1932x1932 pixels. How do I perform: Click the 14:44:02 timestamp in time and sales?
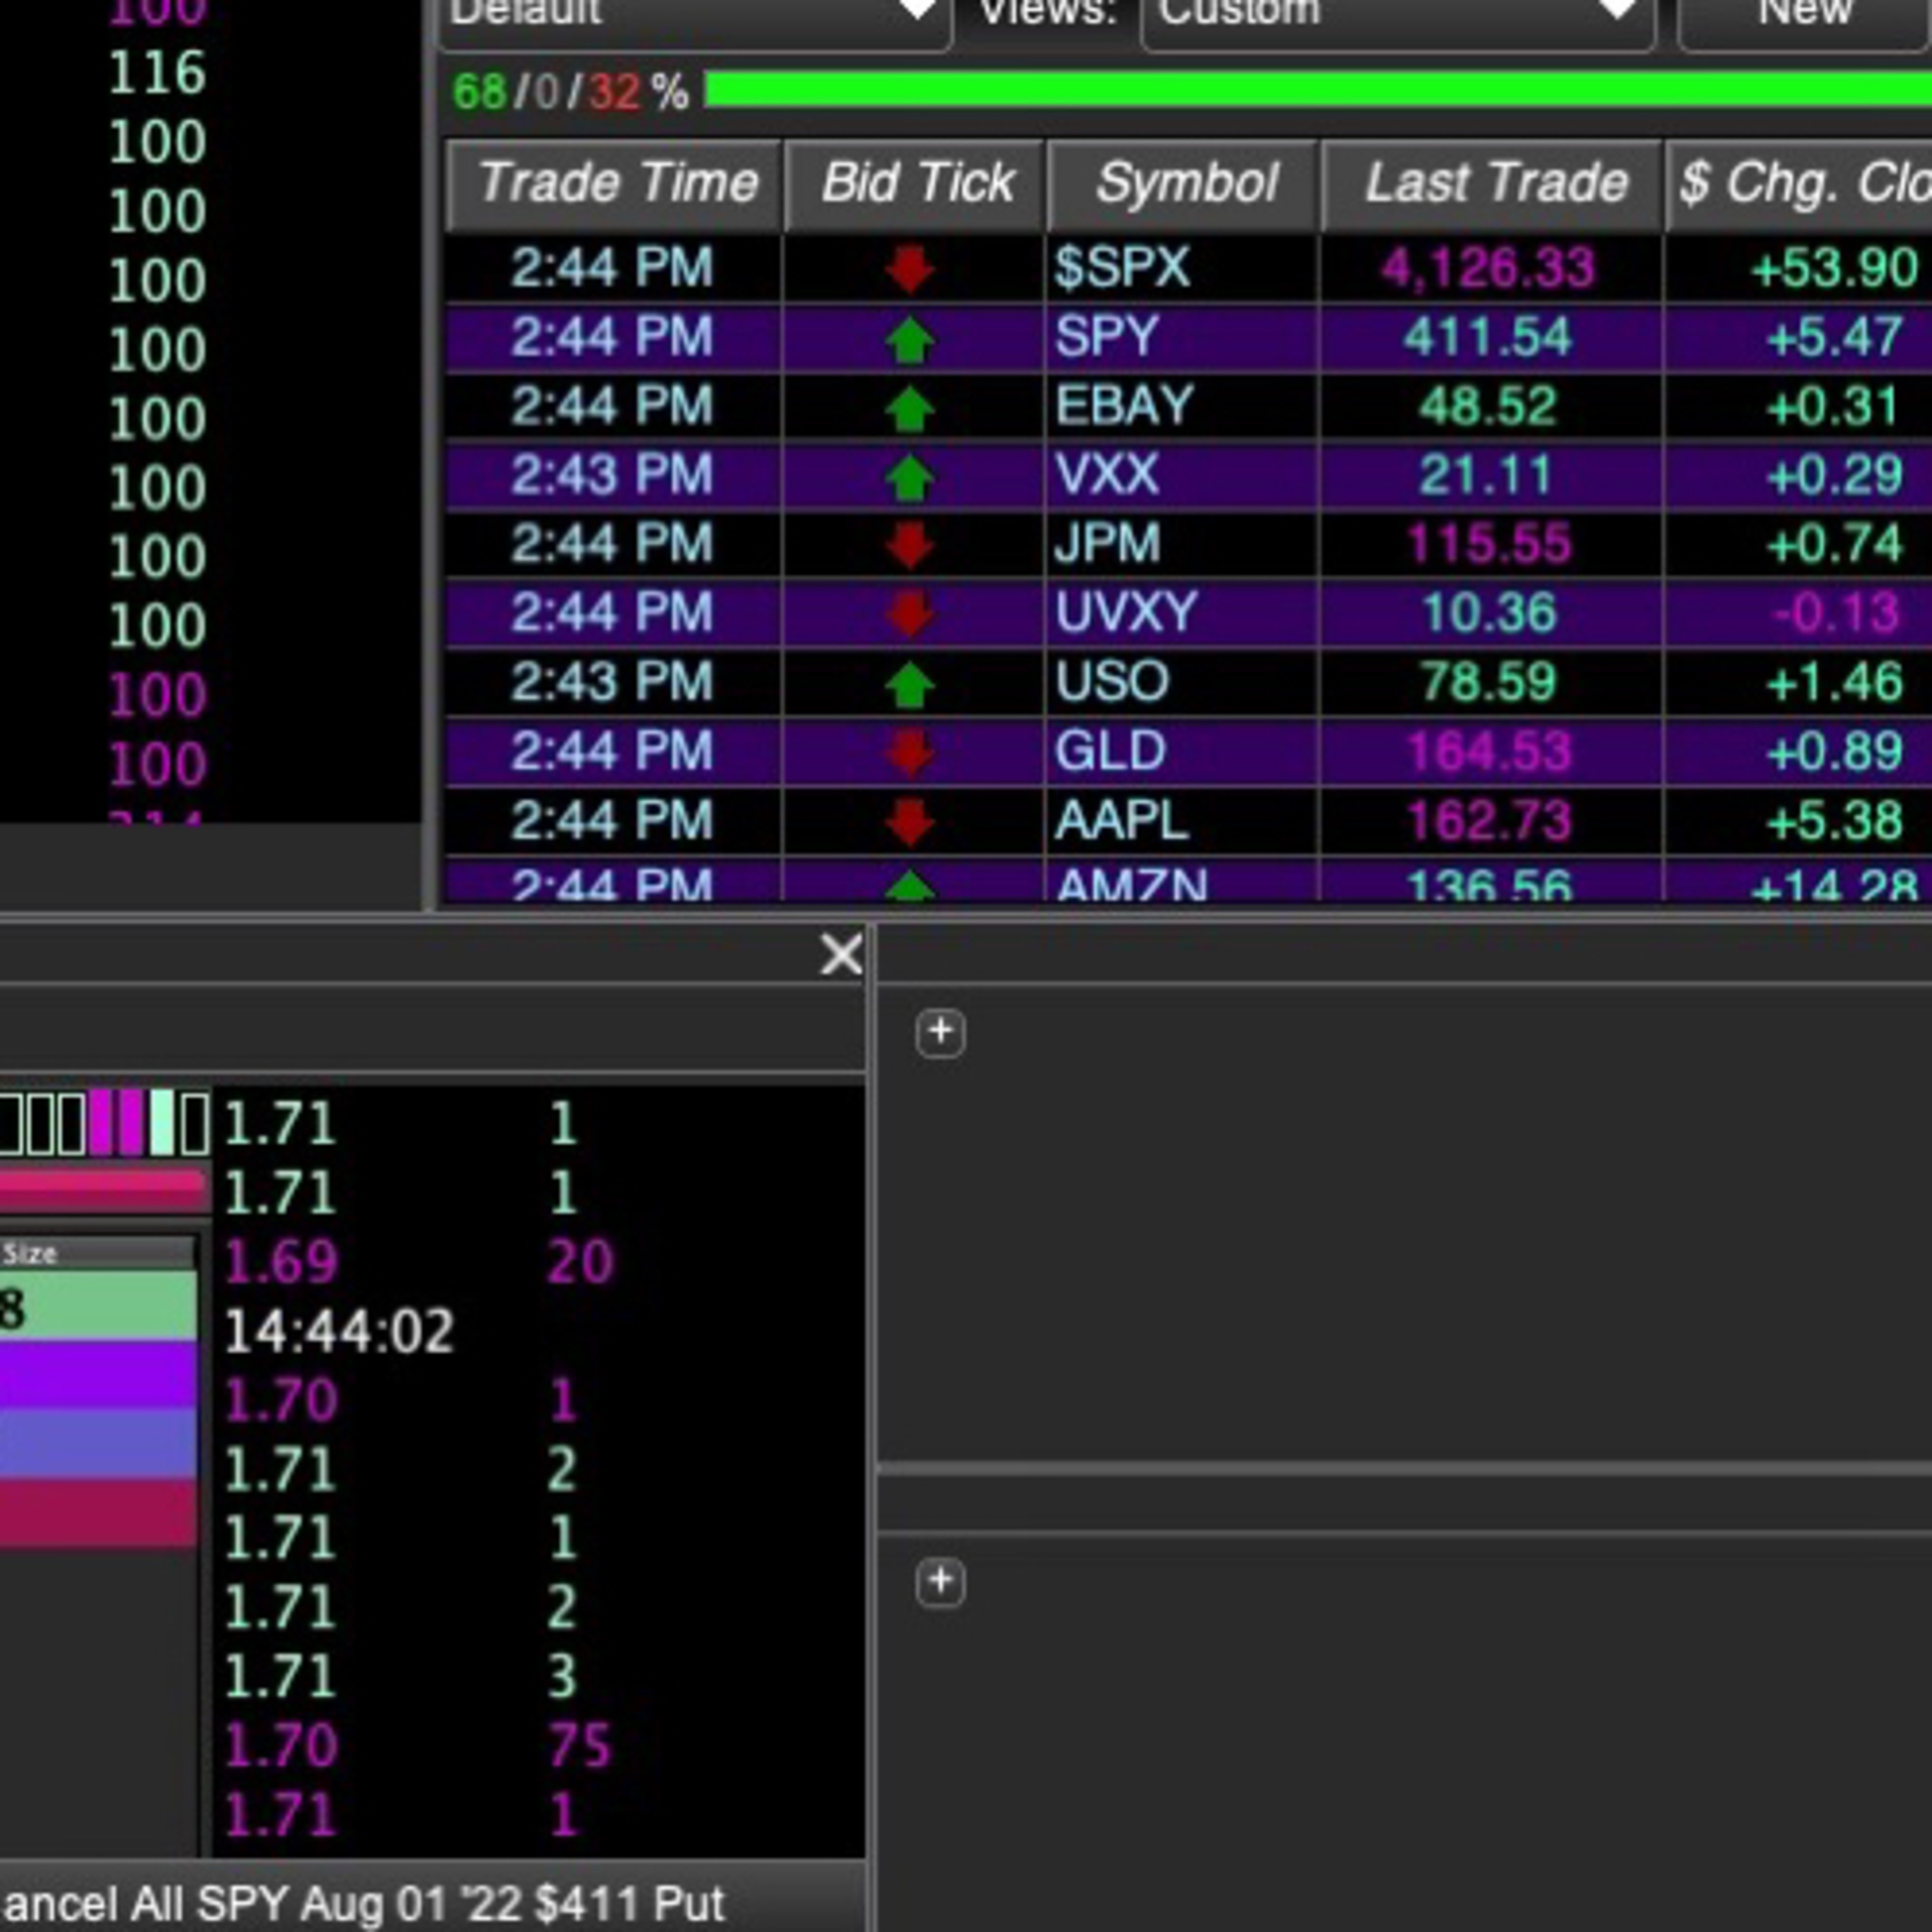pyautogui.click(x=339, y=1331)
